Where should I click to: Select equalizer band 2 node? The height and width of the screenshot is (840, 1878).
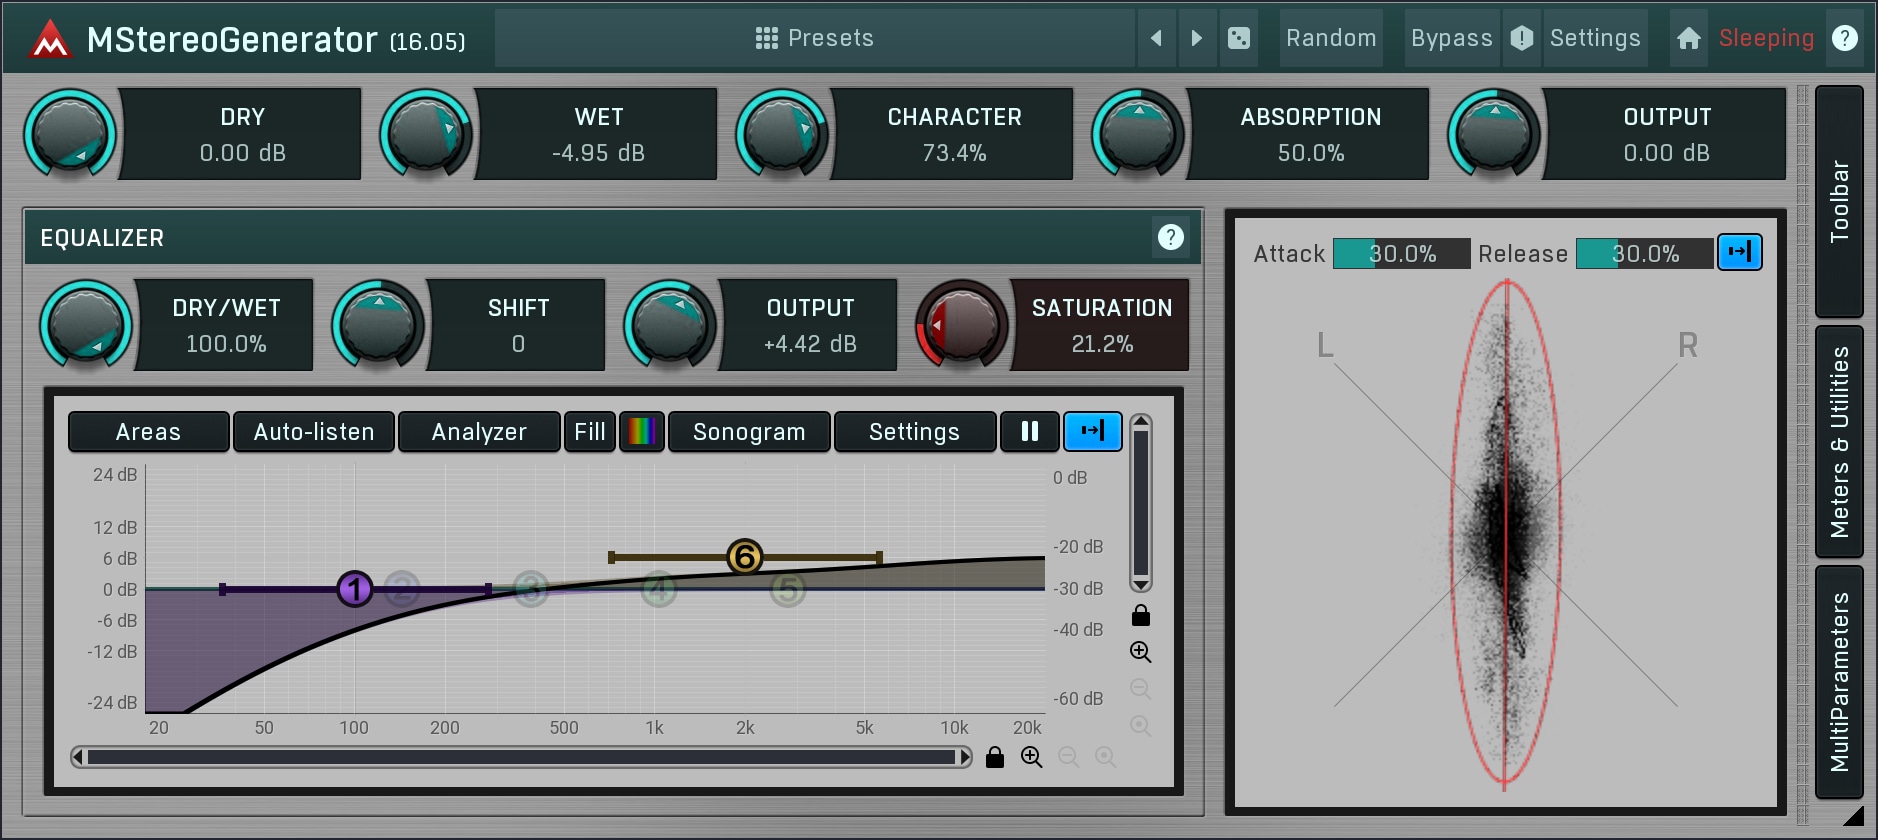tap(402, 590)
